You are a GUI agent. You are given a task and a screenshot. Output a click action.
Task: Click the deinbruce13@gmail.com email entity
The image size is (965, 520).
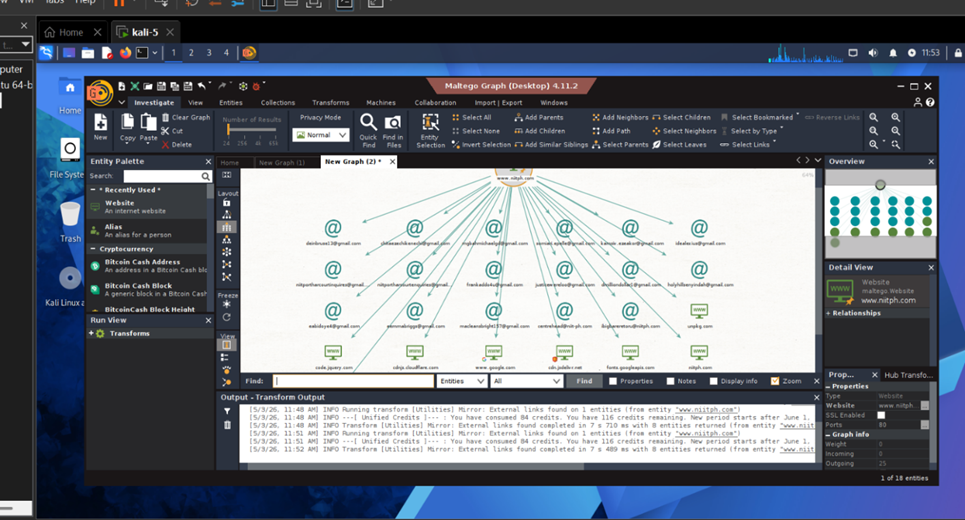333,228
